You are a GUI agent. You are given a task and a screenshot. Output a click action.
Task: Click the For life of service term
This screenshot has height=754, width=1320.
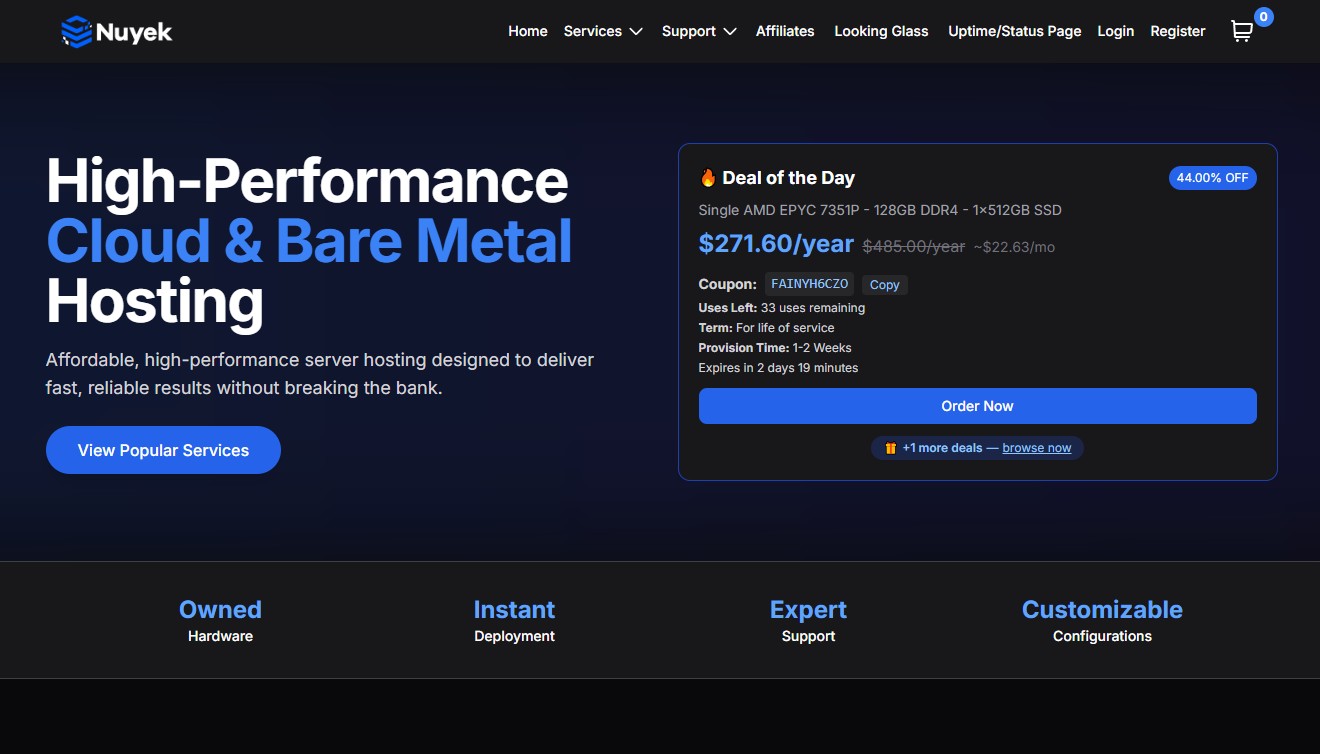point(785,328)
